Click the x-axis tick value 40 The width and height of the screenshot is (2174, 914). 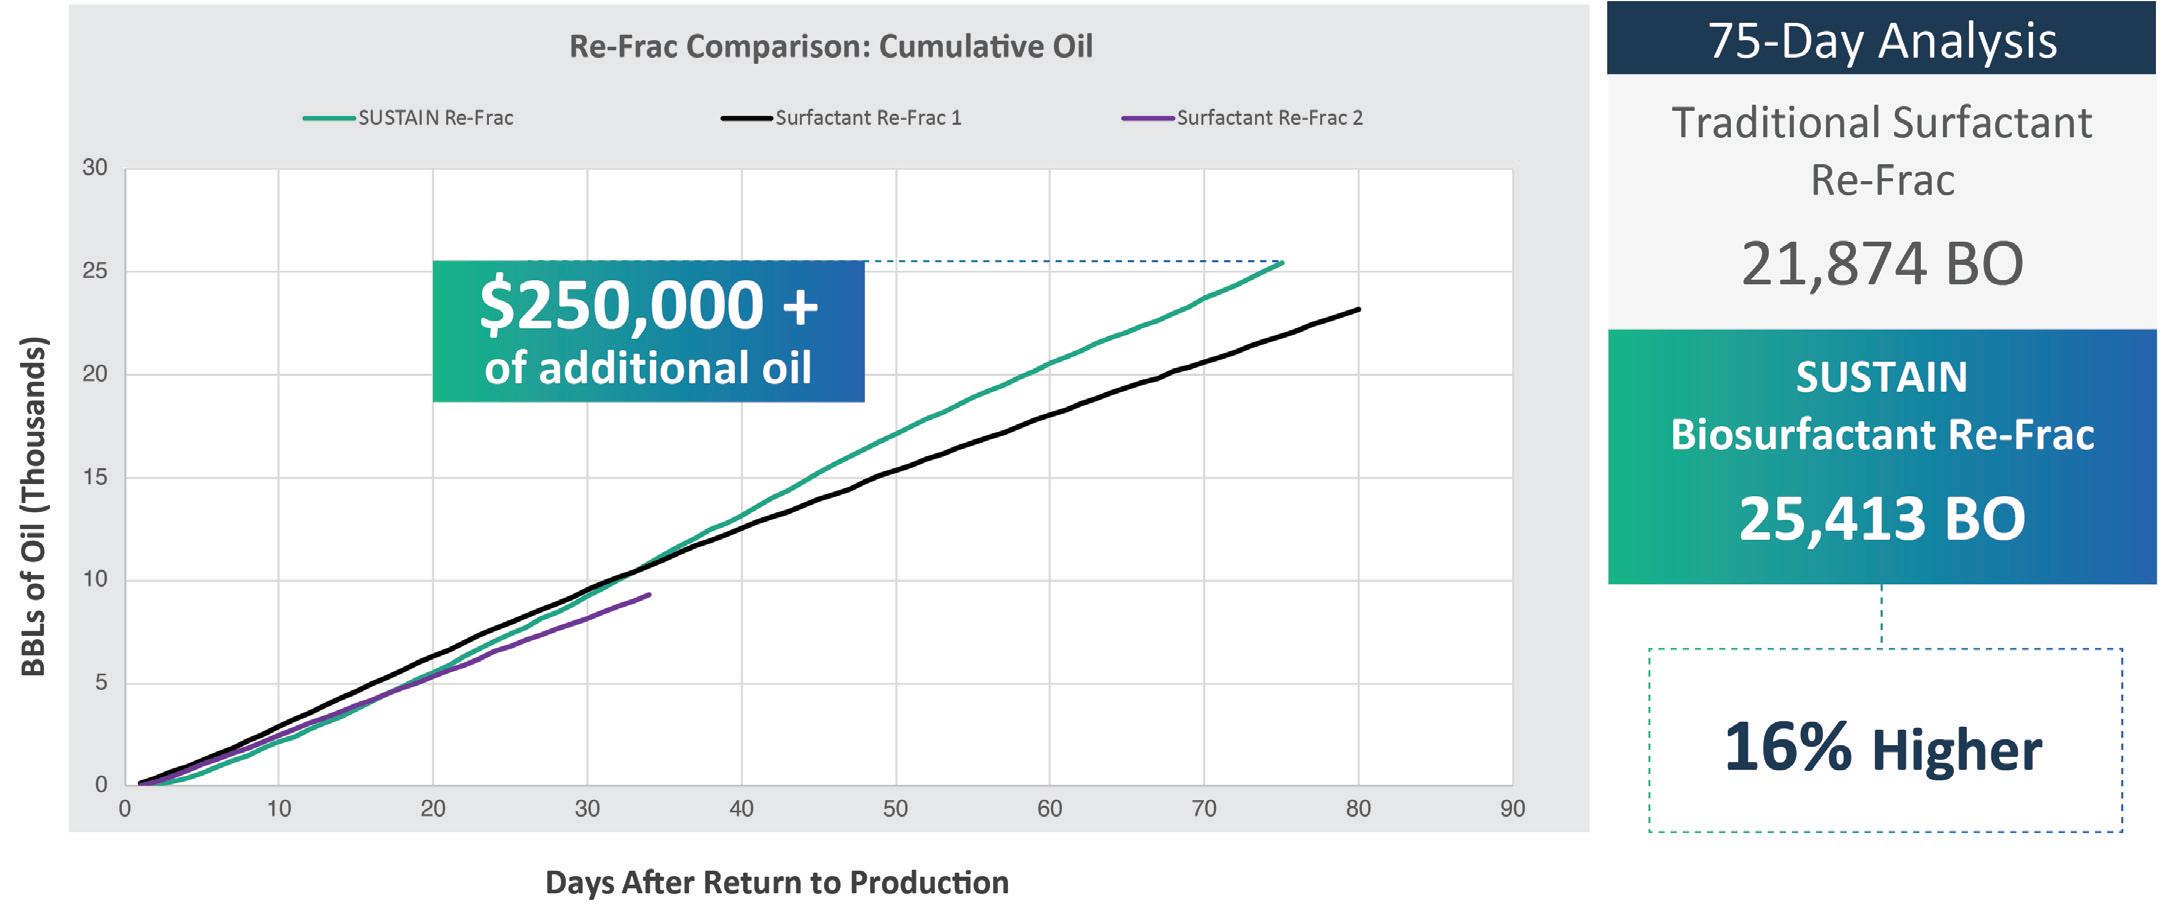tap(741, 809)
